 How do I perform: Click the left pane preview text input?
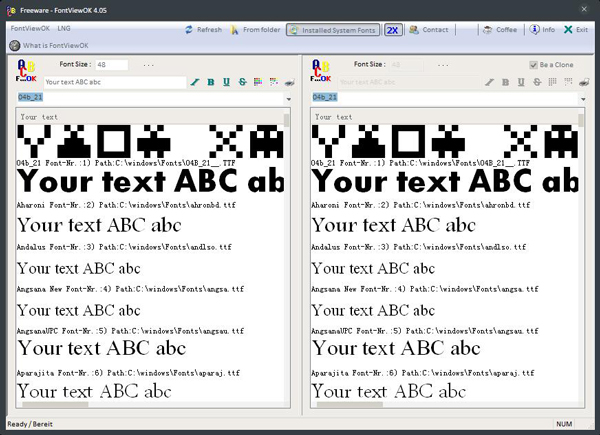coord(115,82)
